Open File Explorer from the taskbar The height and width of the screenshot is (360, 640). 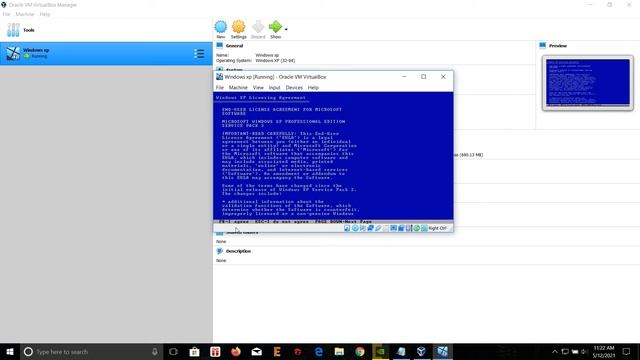tap(339, 351)
